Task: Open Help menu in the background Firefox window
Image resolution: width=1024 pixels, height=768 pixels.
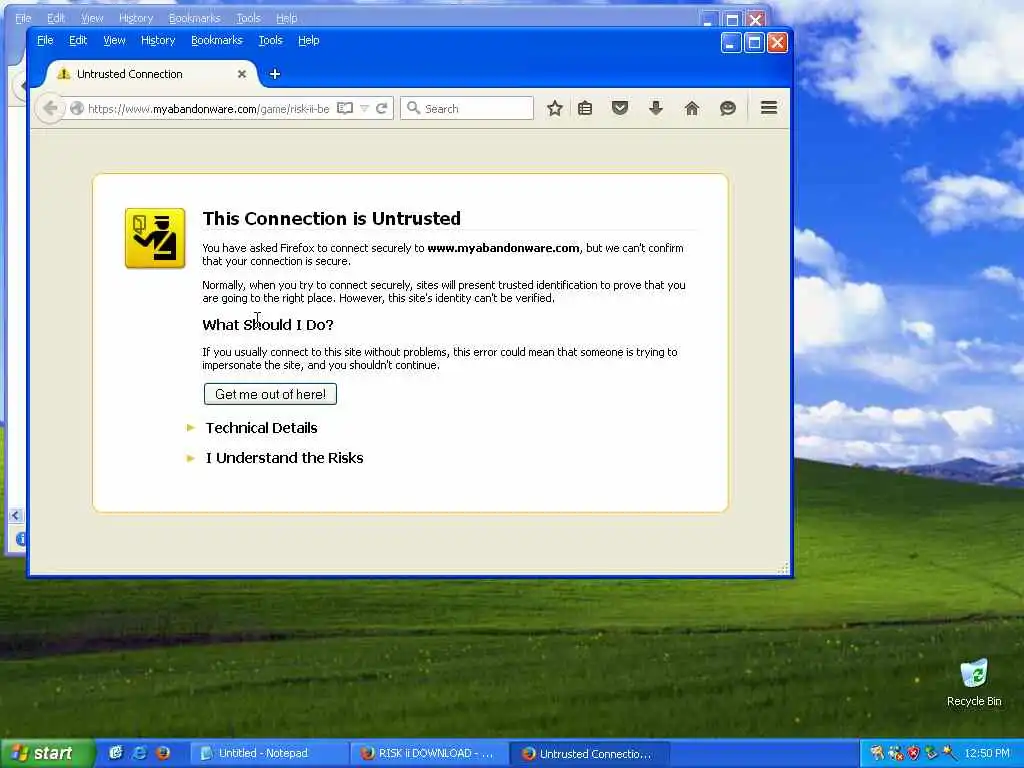Action: (x=286, y=18)
